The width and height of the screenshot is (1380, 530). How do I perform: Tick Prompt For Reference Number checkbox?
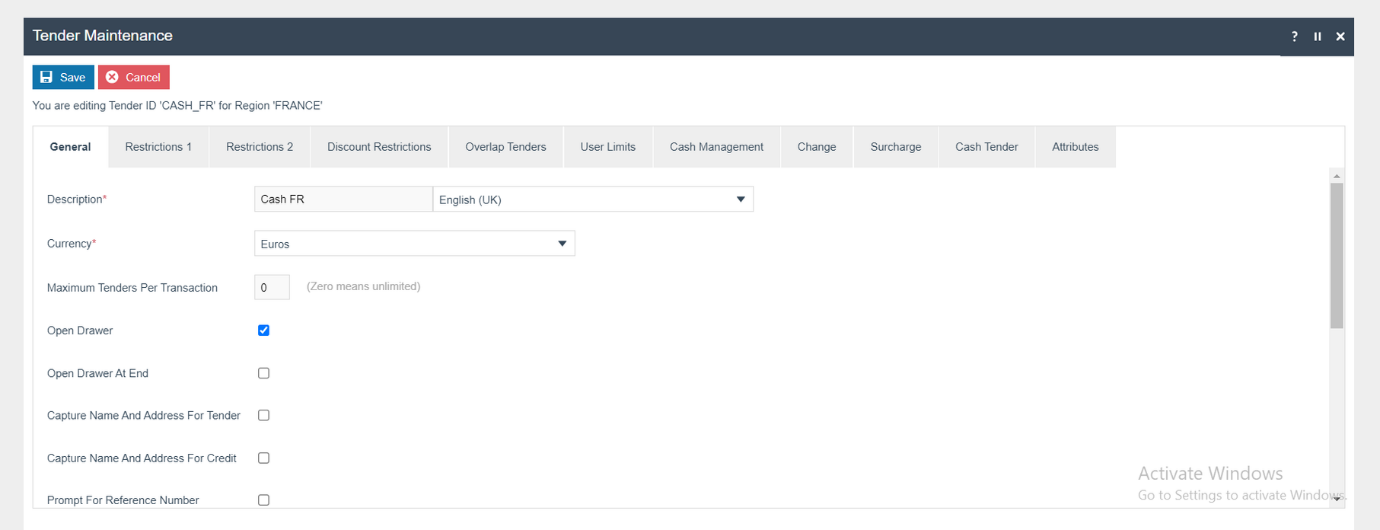tap(264, 500)
